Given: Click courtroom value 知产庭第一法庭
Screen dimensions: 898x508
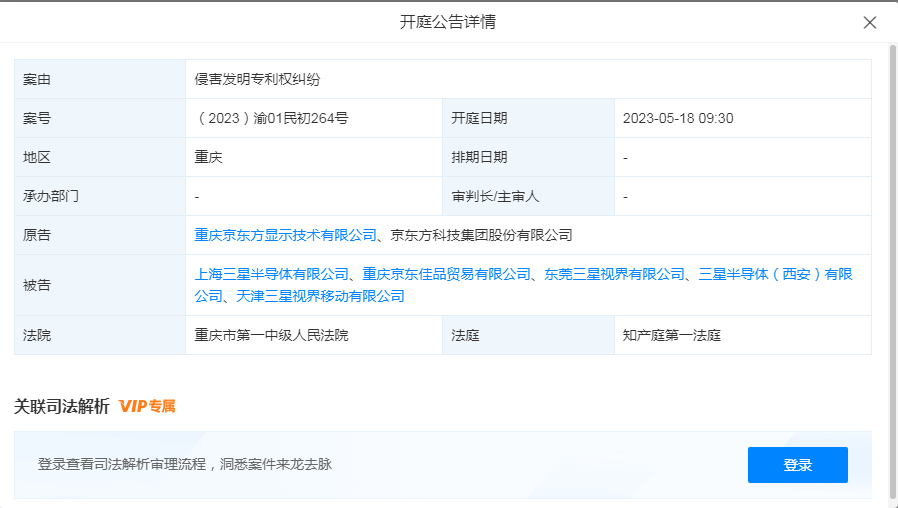Looking at the screenshot, I should click(671, 335).
